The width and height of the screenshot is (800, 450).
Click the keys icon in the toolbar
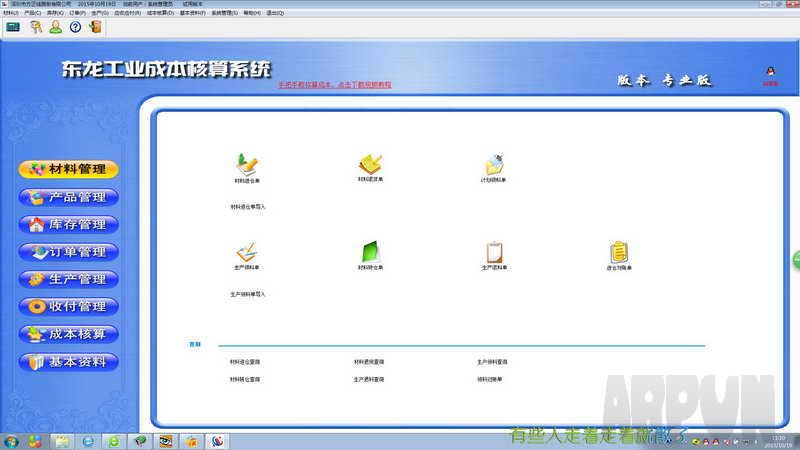(x=36, y=27)
